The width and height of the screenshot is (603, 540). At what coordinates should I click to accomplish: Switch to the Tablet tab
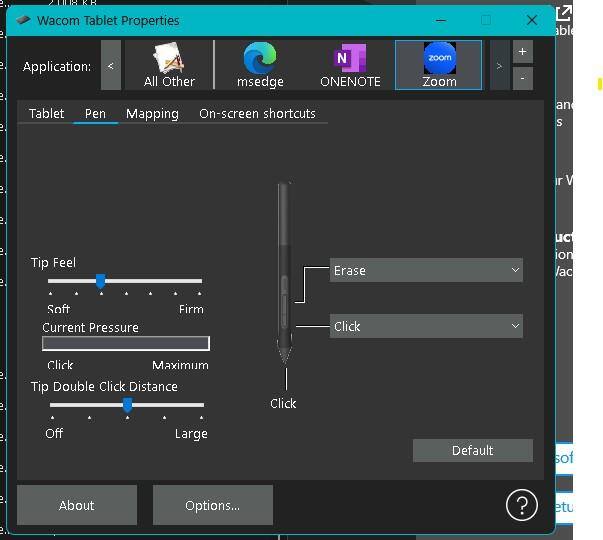click(x=46, y=114)
